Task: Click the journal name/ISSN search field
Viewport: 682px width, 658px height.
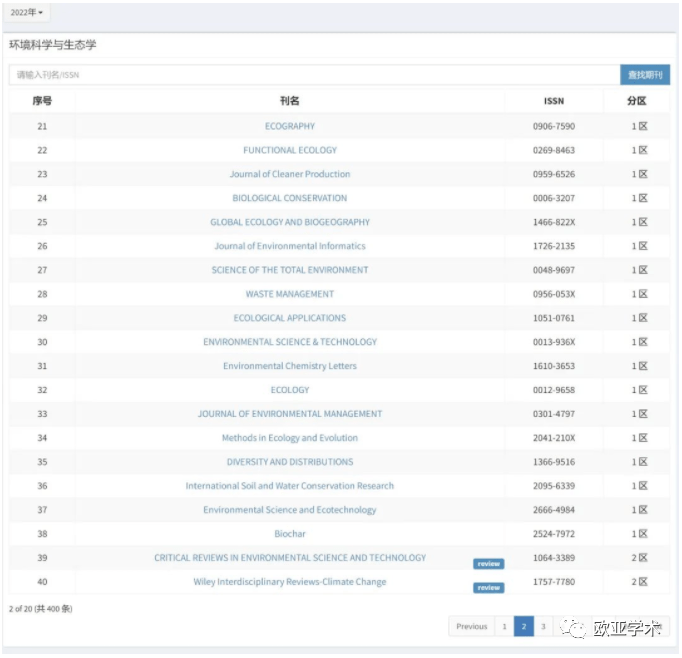Action: (314, 75)
